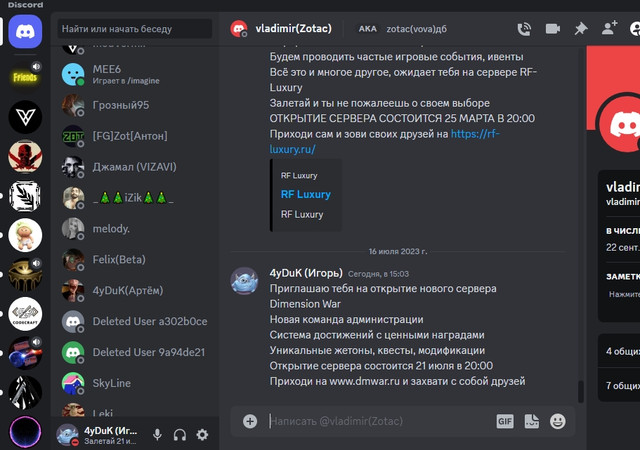The width and height of the screenshot is (640, 450).
Task: Toggle user profile panel icon
Action: click(635, 29)
